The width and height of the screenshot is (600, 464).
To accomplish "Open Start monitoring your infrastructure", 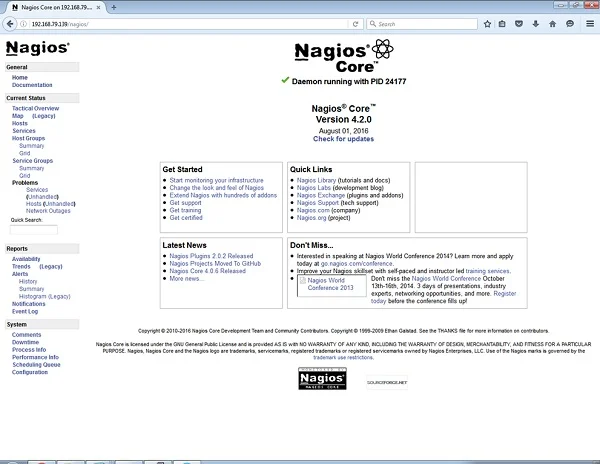I will (x=217, y=180).
